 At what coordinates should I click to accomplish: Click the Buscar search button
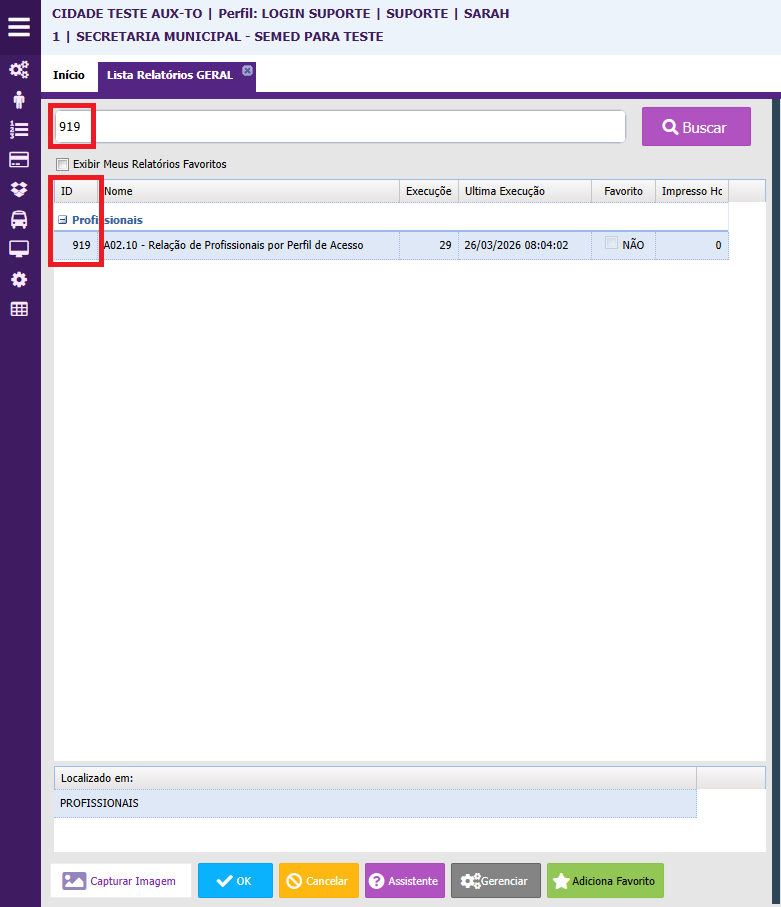click(x=696, y=127)
